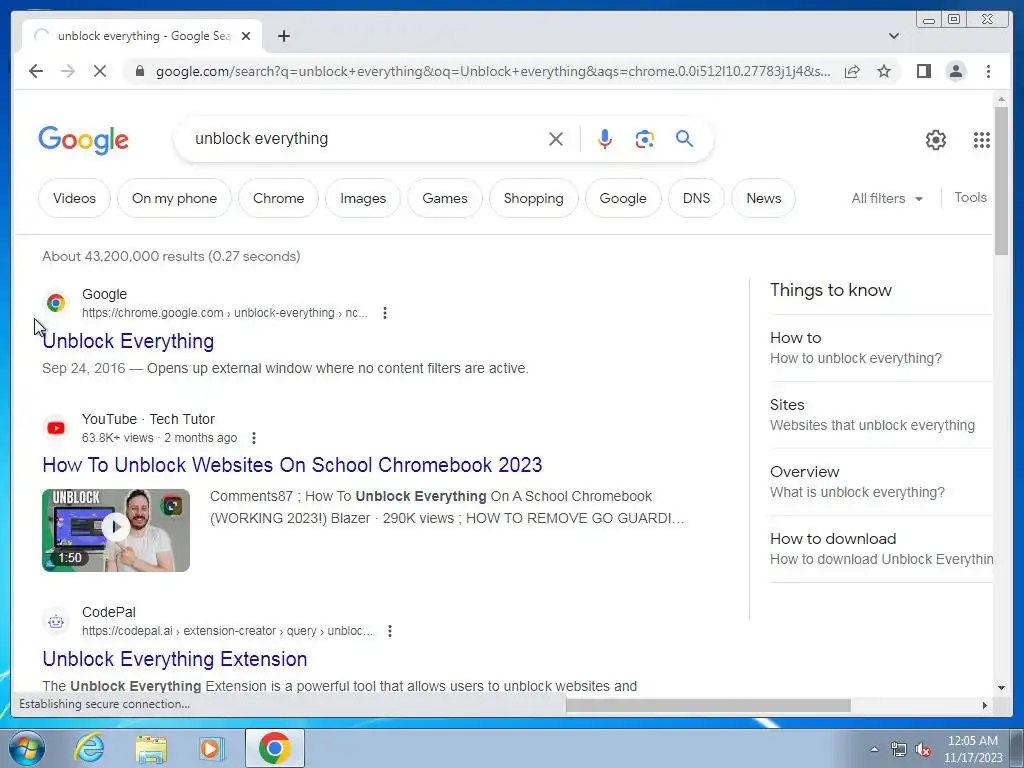
Task: Click the YouTube favicon on video result
Action: click(56, 428)
